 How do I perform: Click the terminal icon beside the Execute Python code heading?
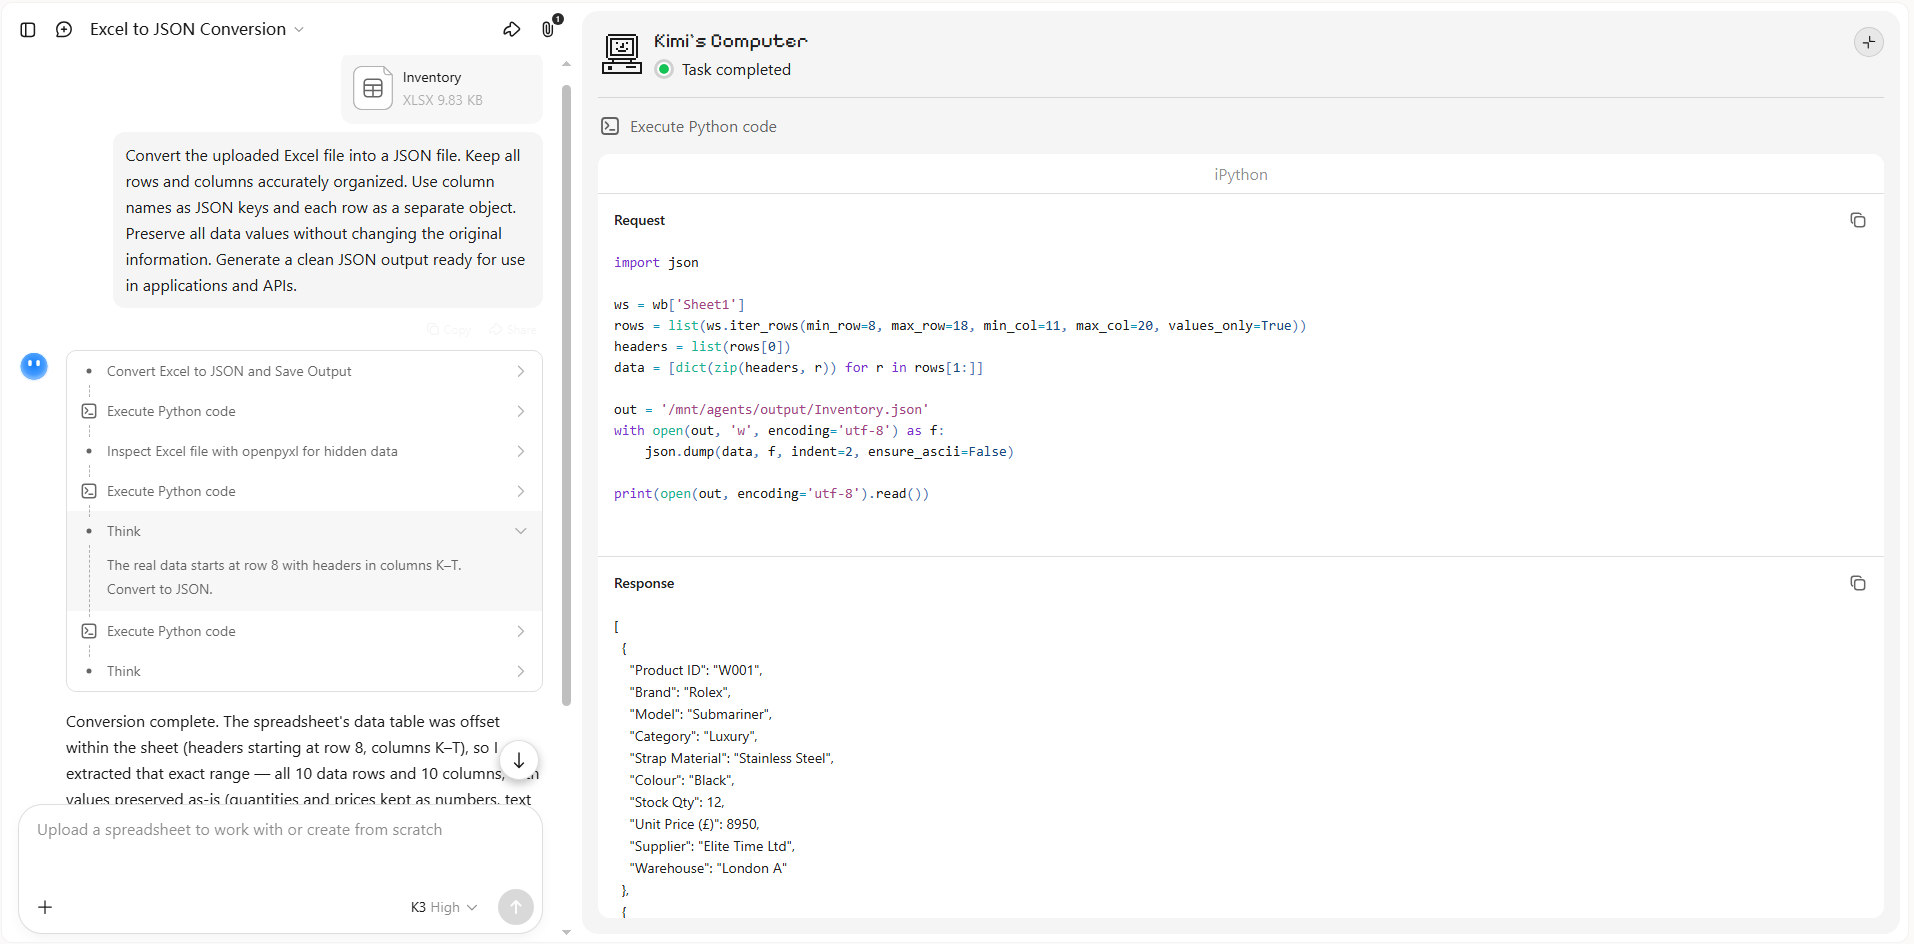(x=610, y=126)
